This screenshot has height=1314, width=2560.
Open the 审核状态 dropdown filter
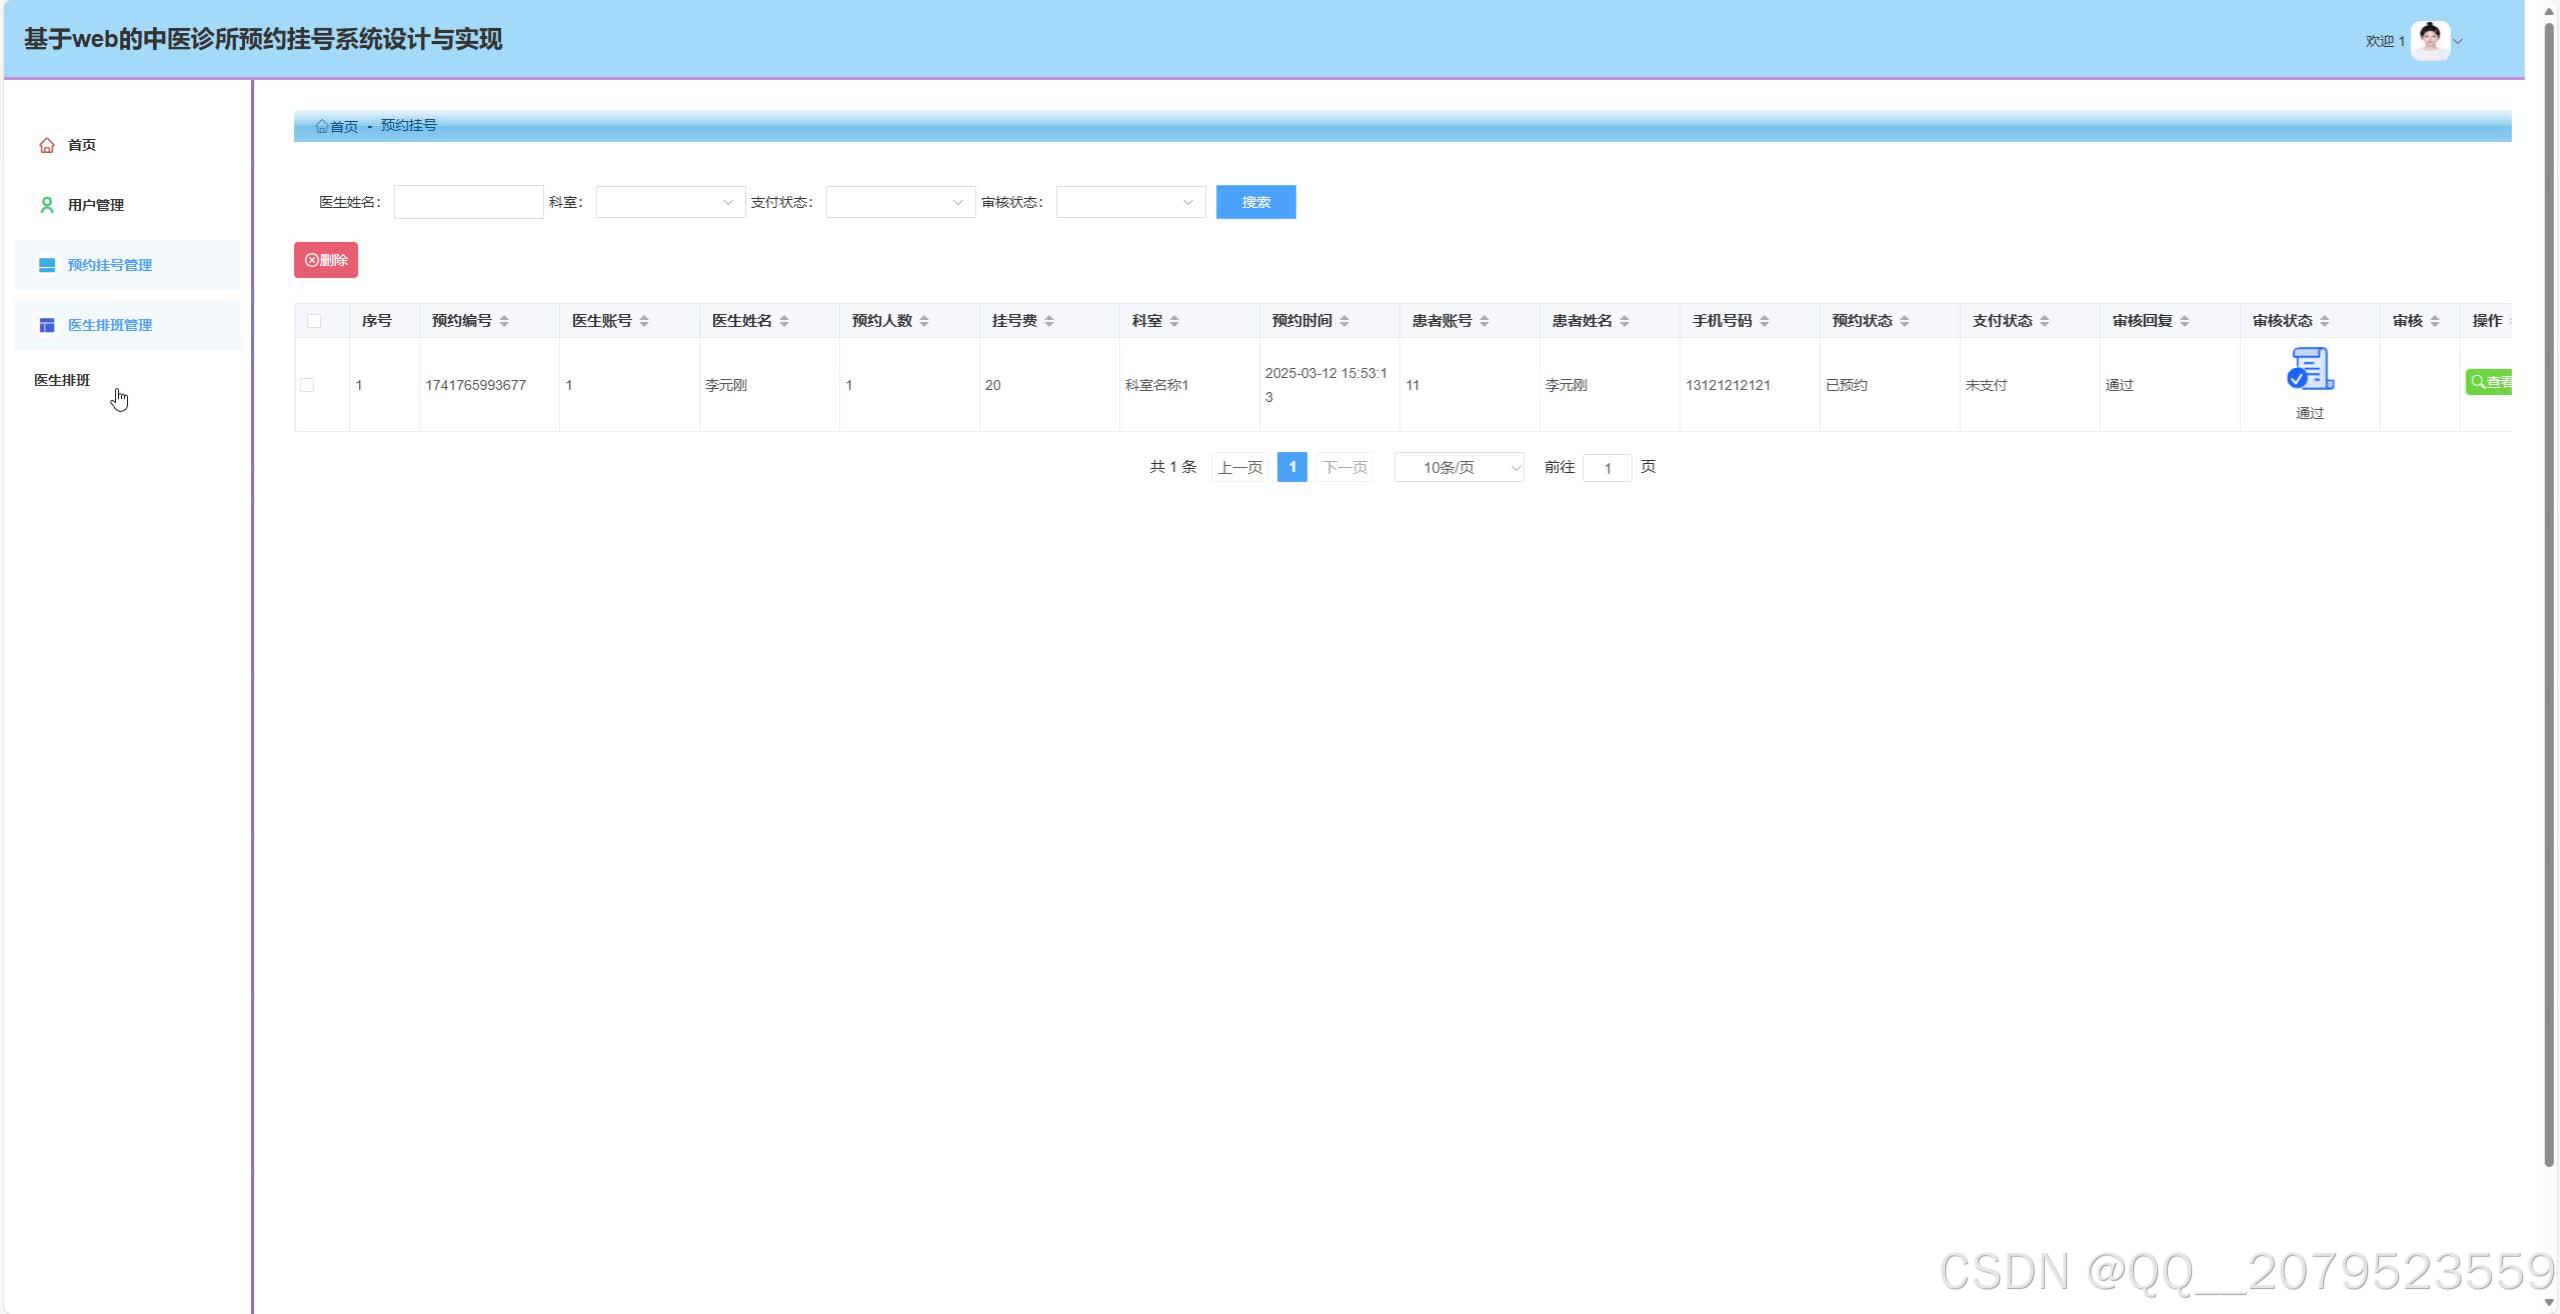(x=1130, y=202)
